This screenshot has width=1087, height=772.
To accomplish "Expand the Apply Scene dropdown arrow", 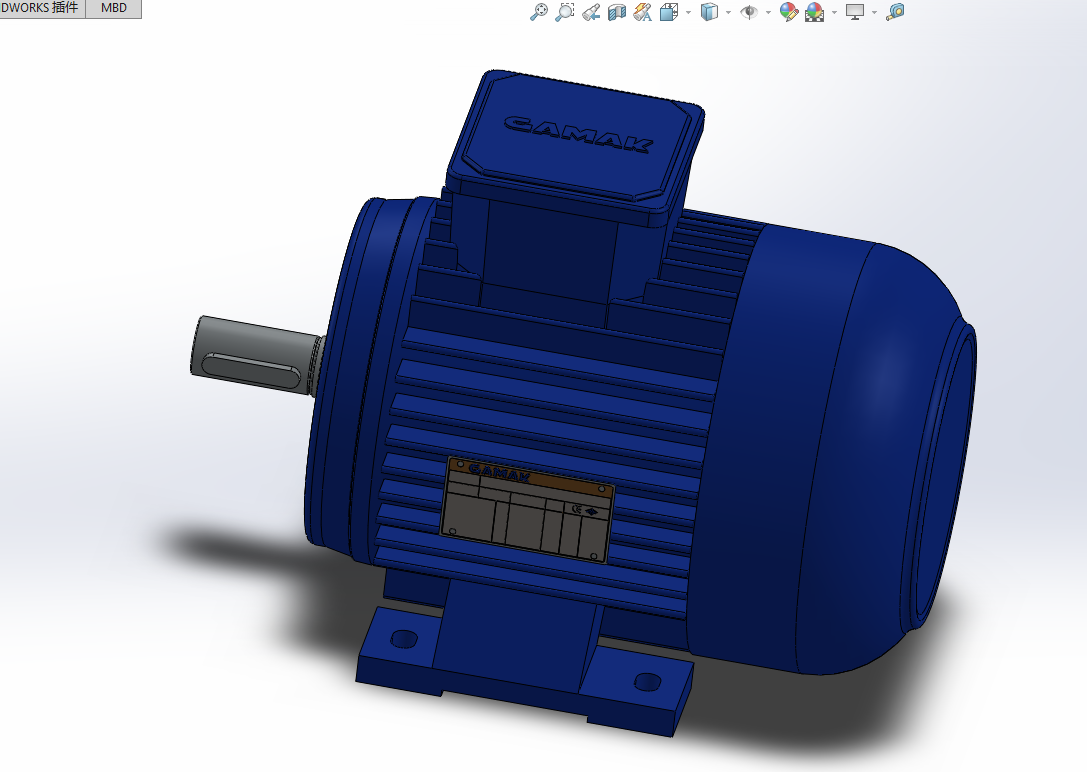I will (834, 12).
